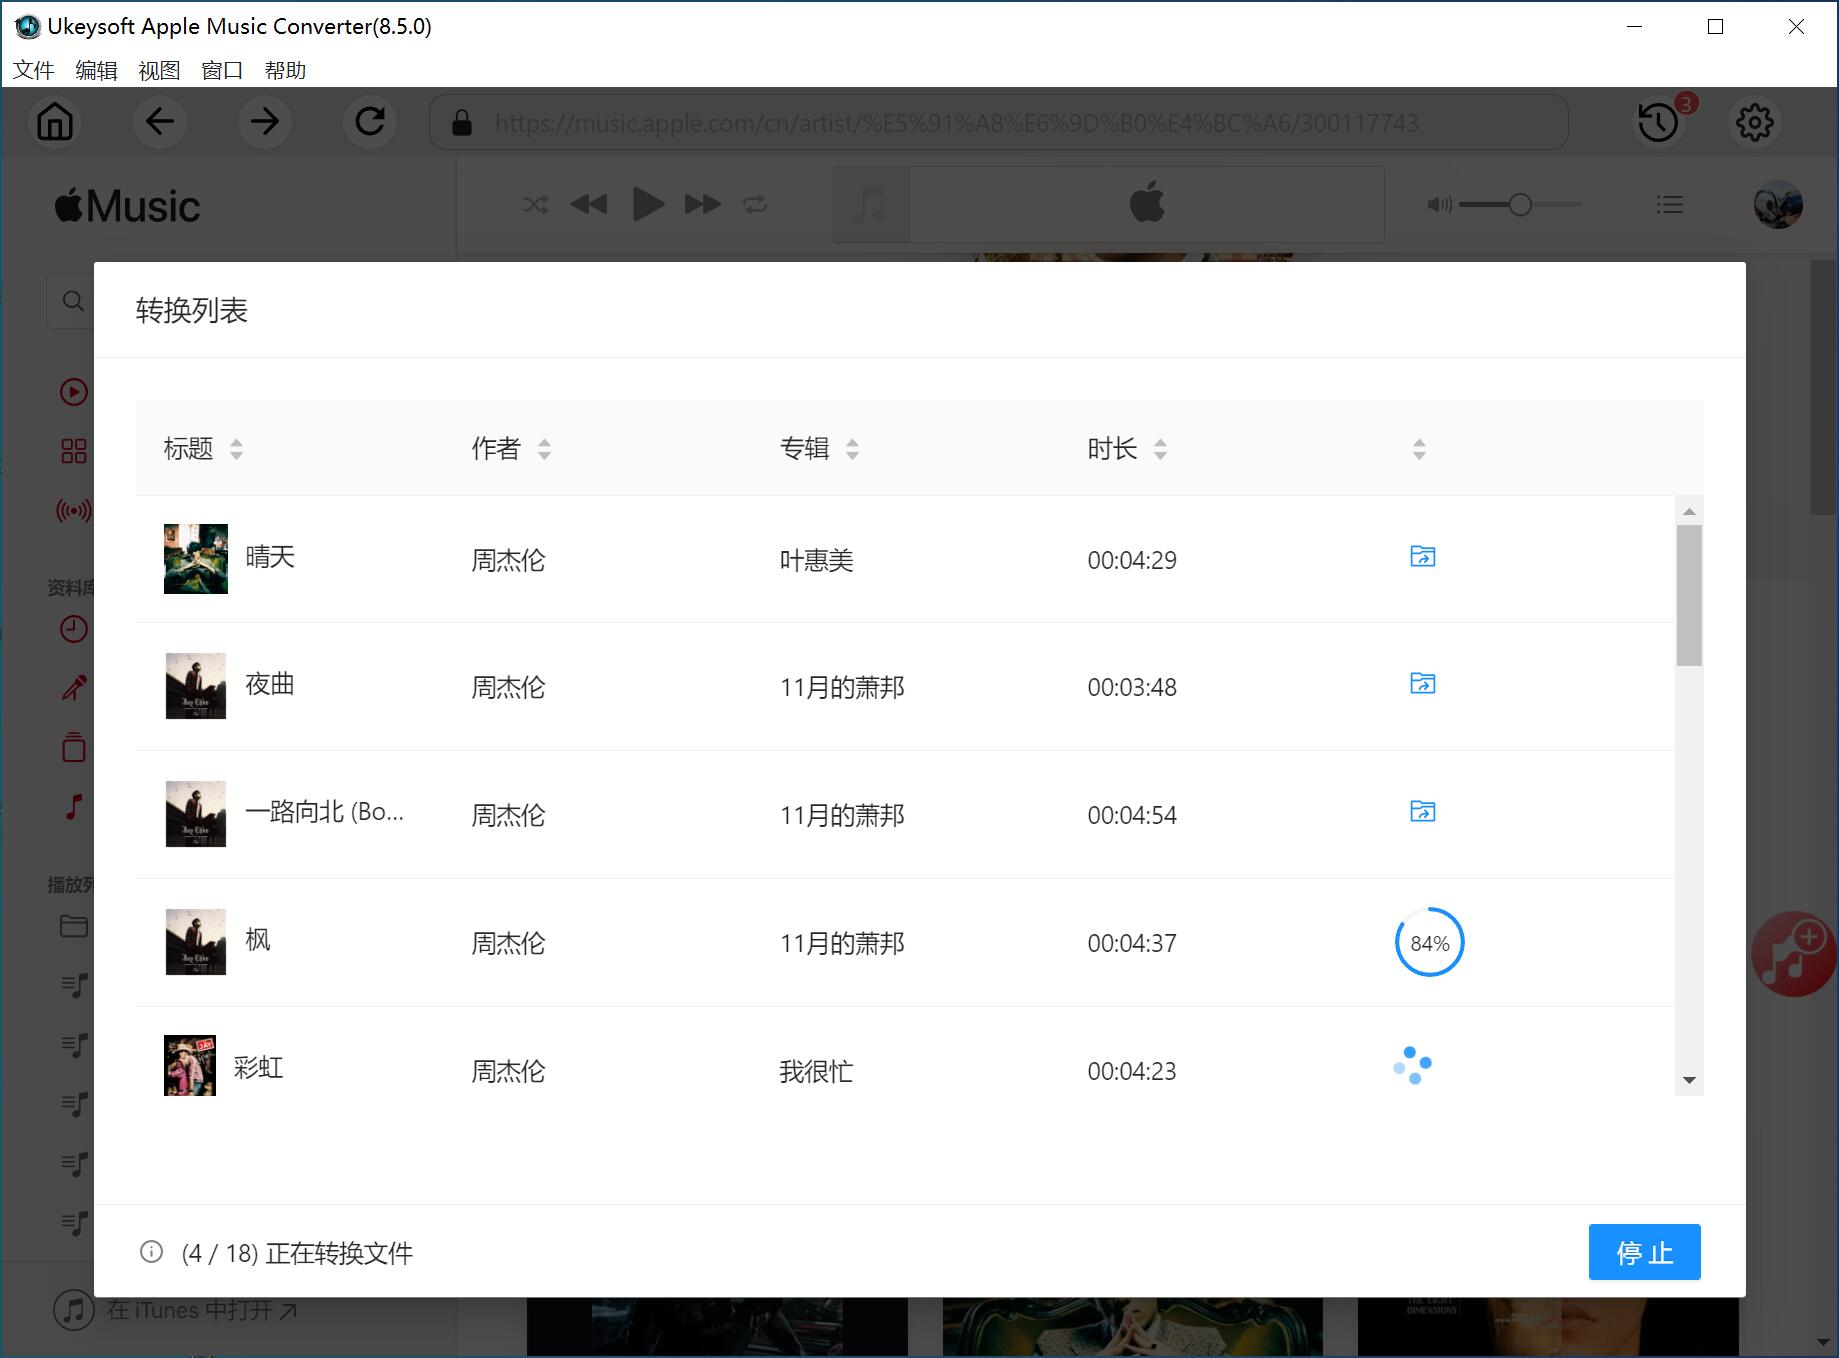
Task: Open output folder for 一路向北
Action: click(1422, 811)
